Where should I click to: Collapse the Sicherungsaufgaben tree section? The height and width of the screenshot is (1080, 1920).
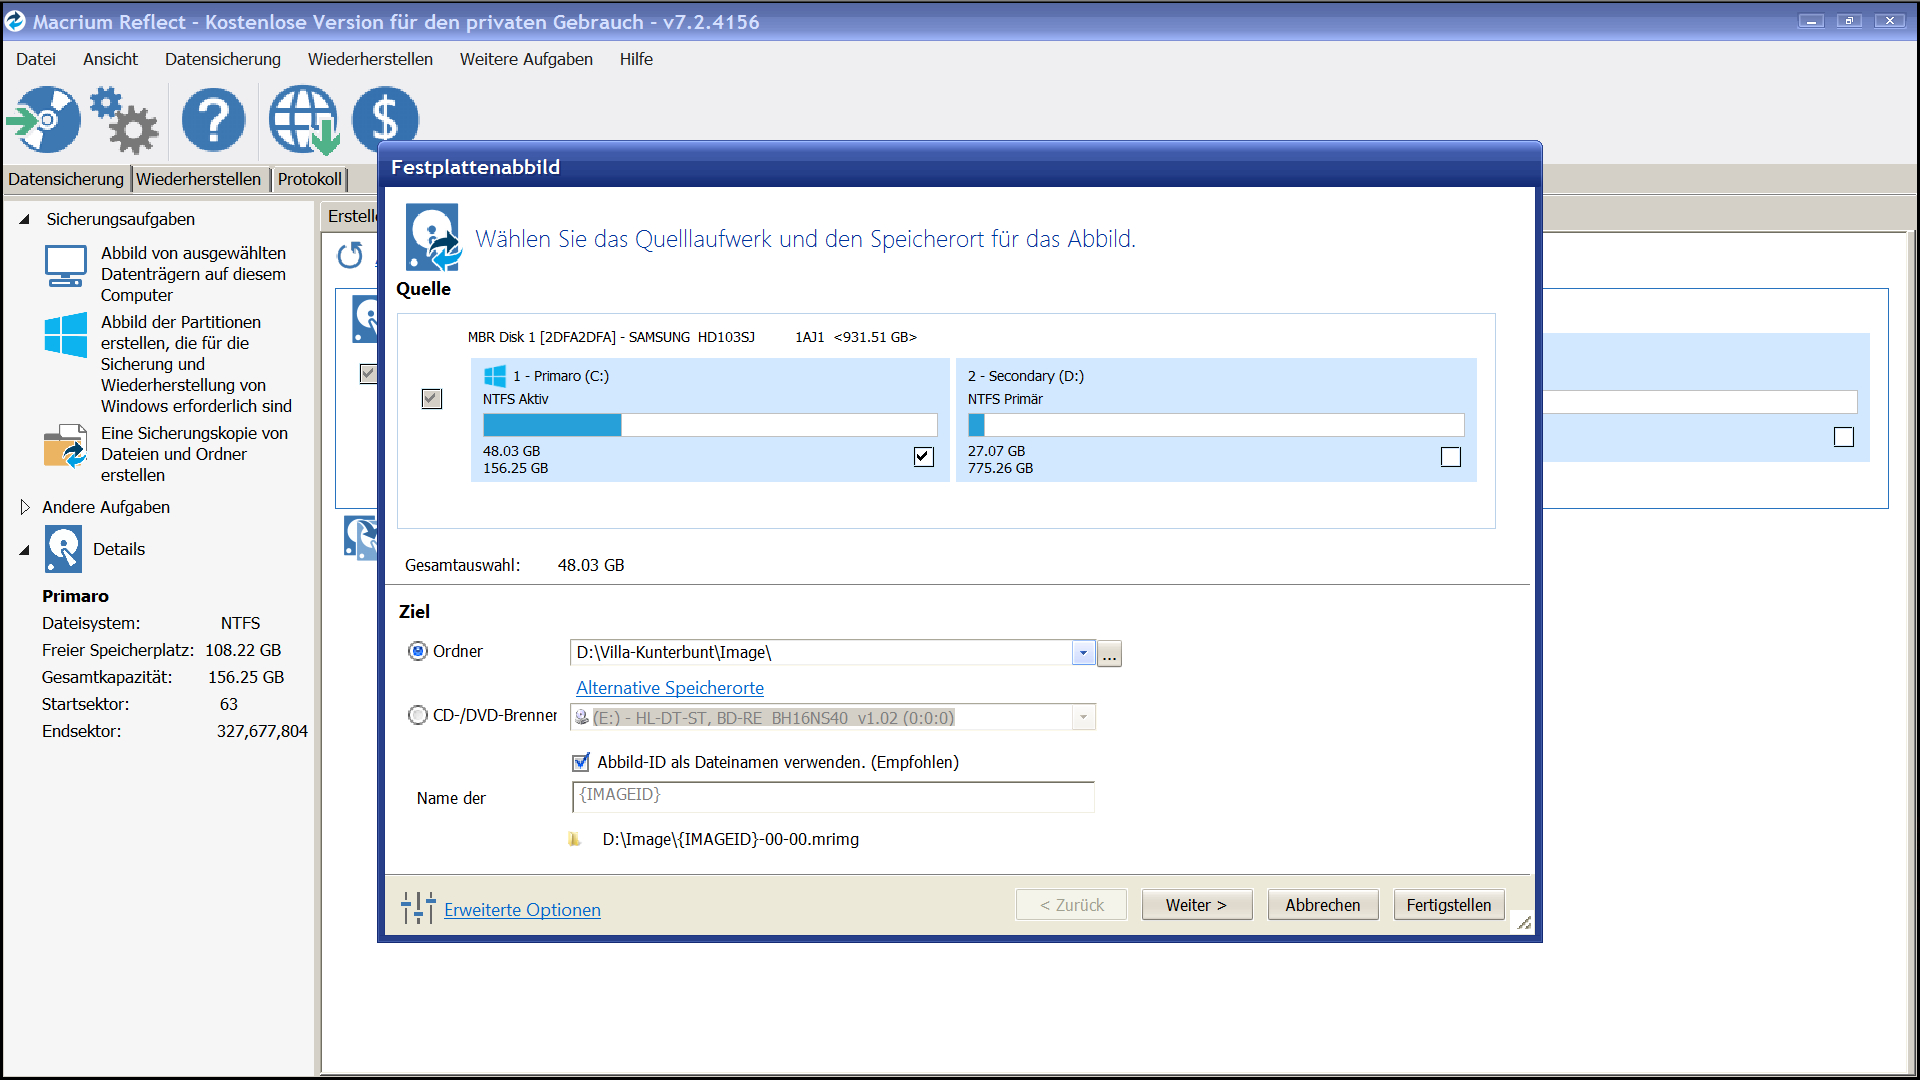pos(25,219)
